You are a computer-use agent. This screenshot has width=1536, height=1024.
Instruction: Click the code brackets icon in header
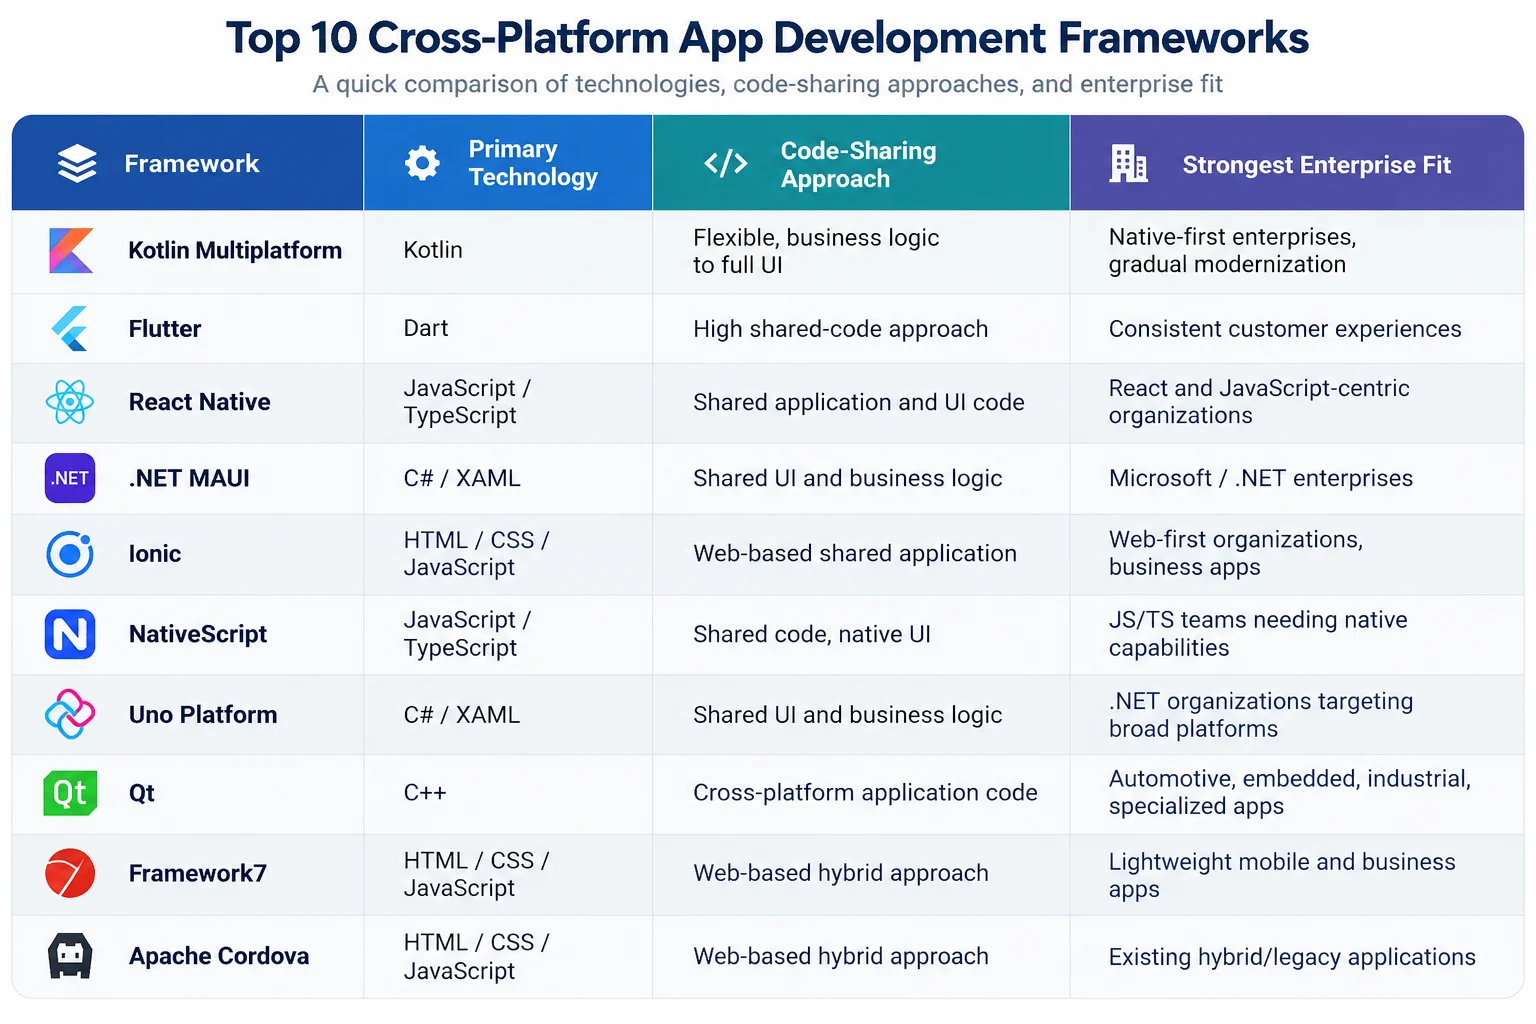coord(726,163)
